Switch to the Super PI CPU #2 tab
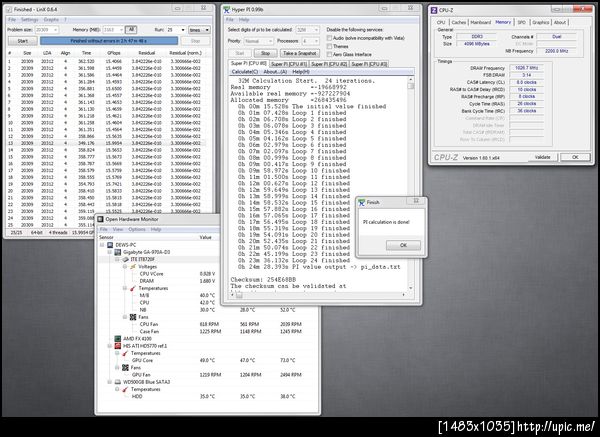Screen dimensions: 600x437 (329, 64)
